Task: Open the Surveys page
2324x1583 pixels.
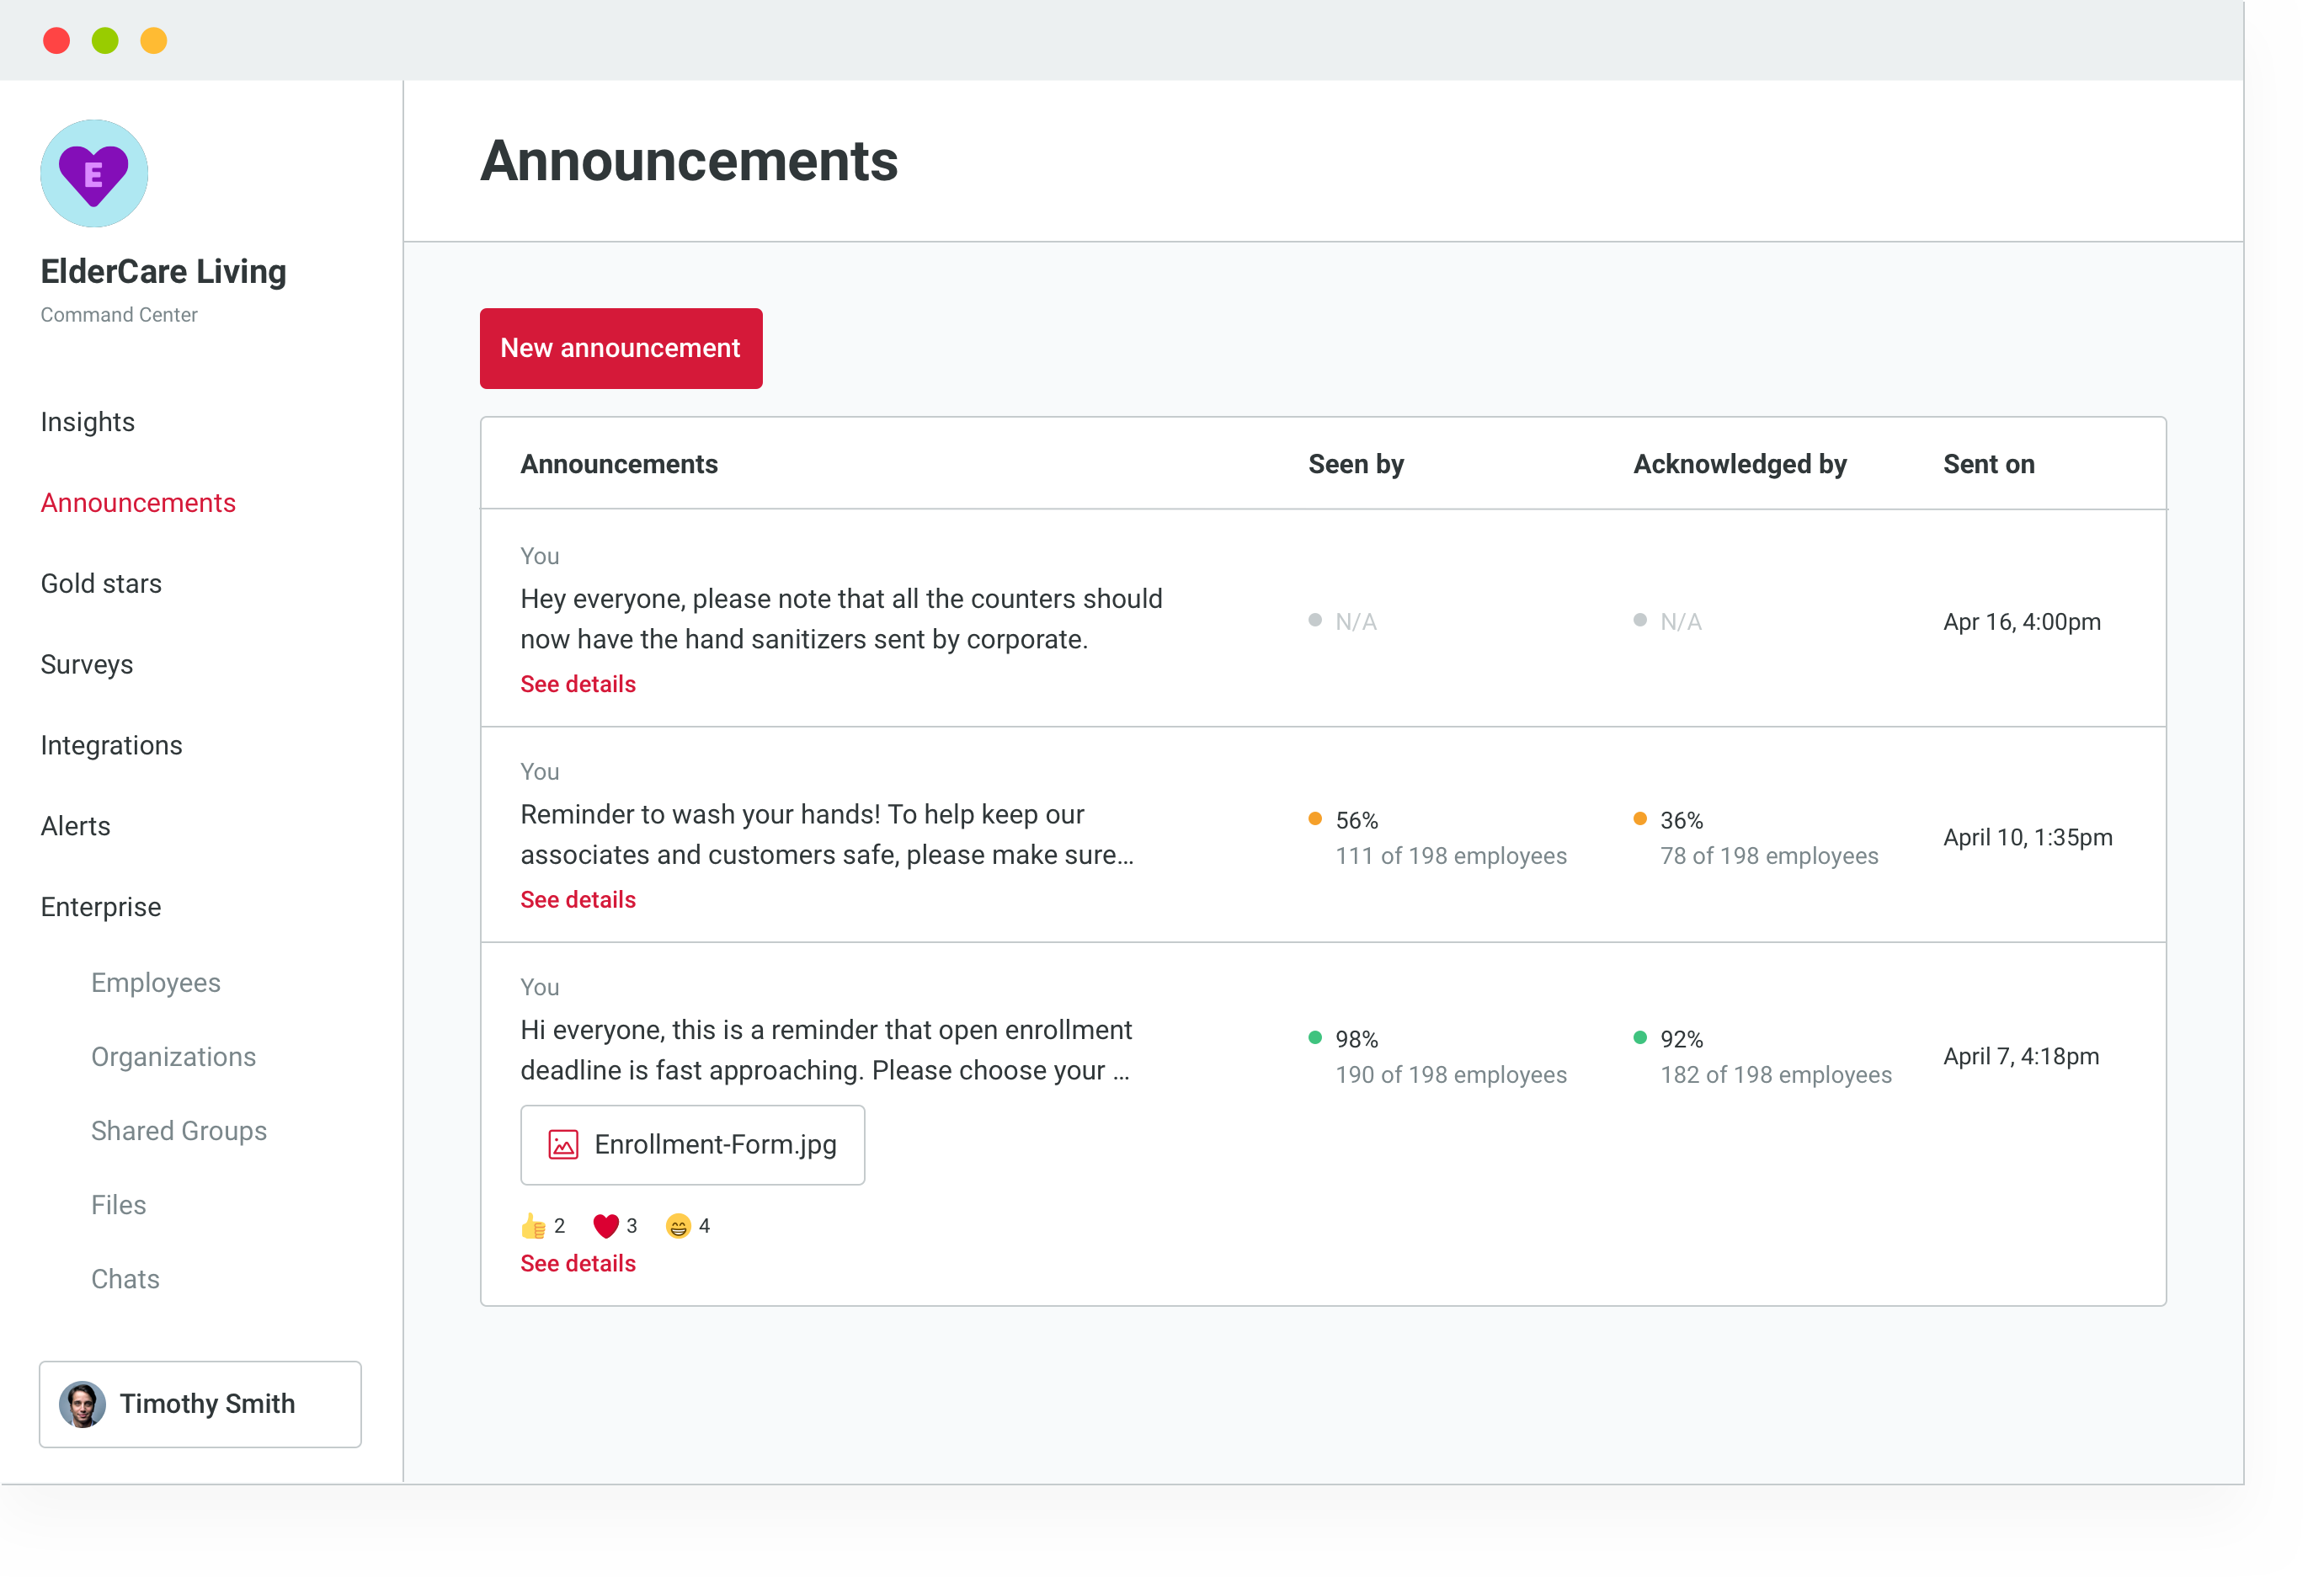Action: tap(87, 665)
